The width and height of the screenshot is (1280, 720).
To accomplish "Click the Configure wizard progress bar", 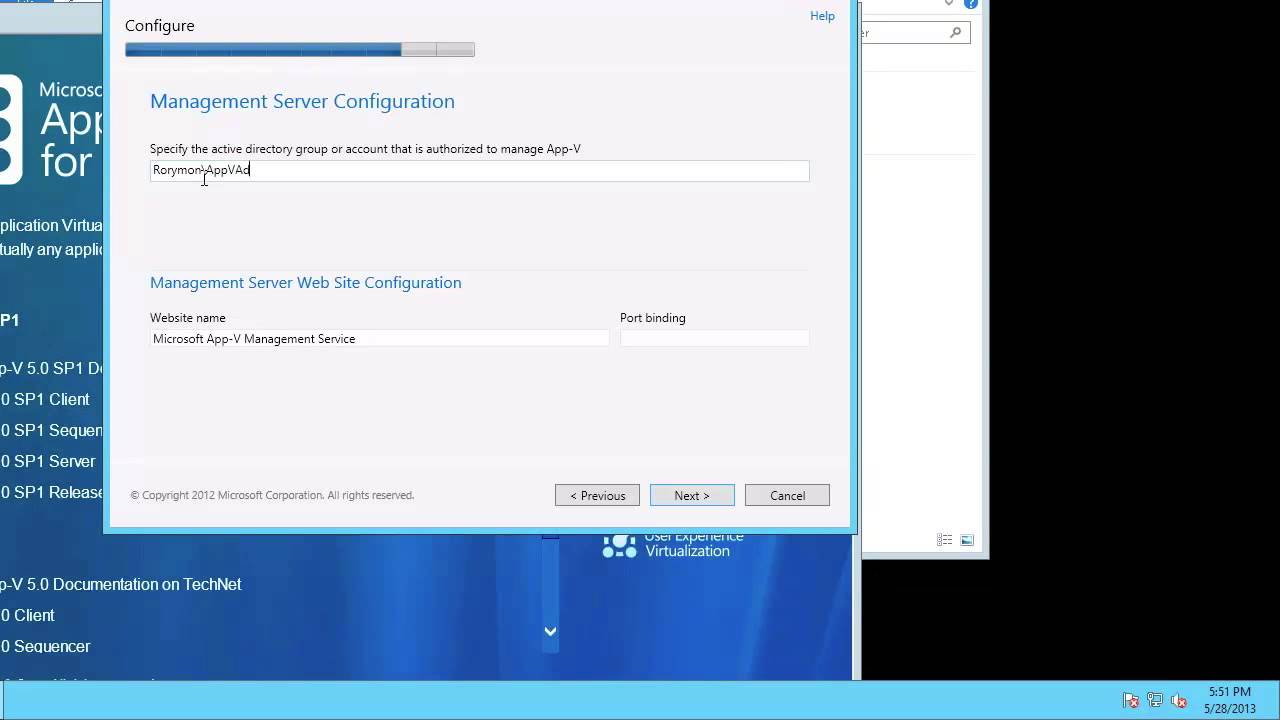I will click(299, 49).
